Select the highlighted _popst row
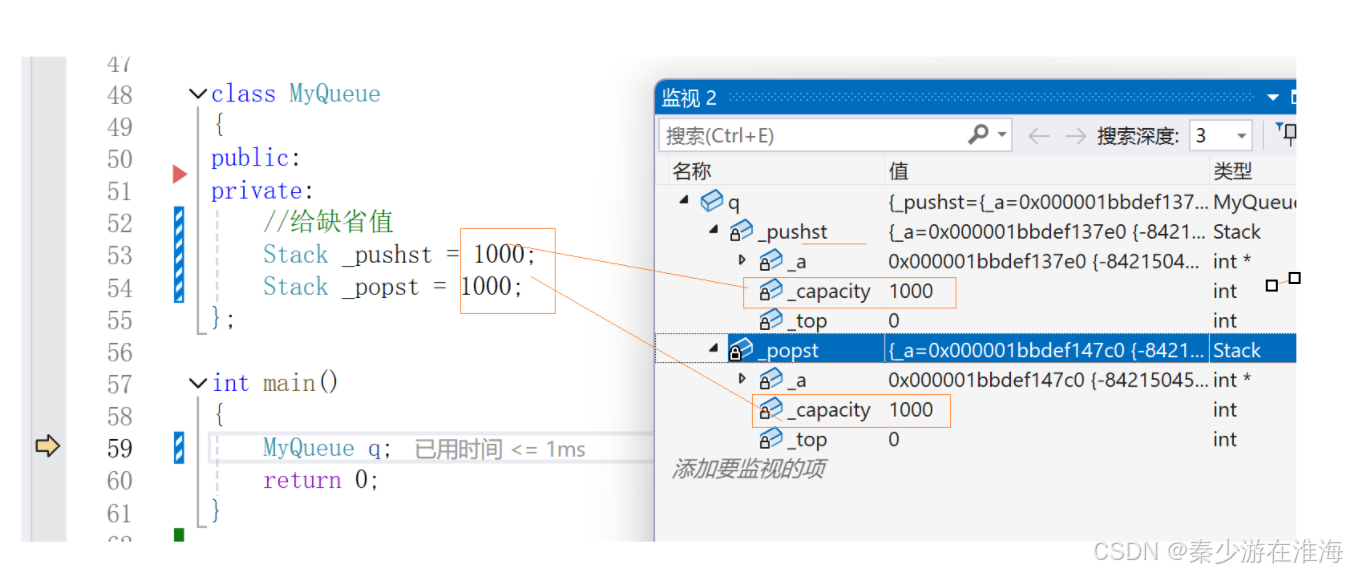Screen dimensions: 1347x573 click(975, 351)
